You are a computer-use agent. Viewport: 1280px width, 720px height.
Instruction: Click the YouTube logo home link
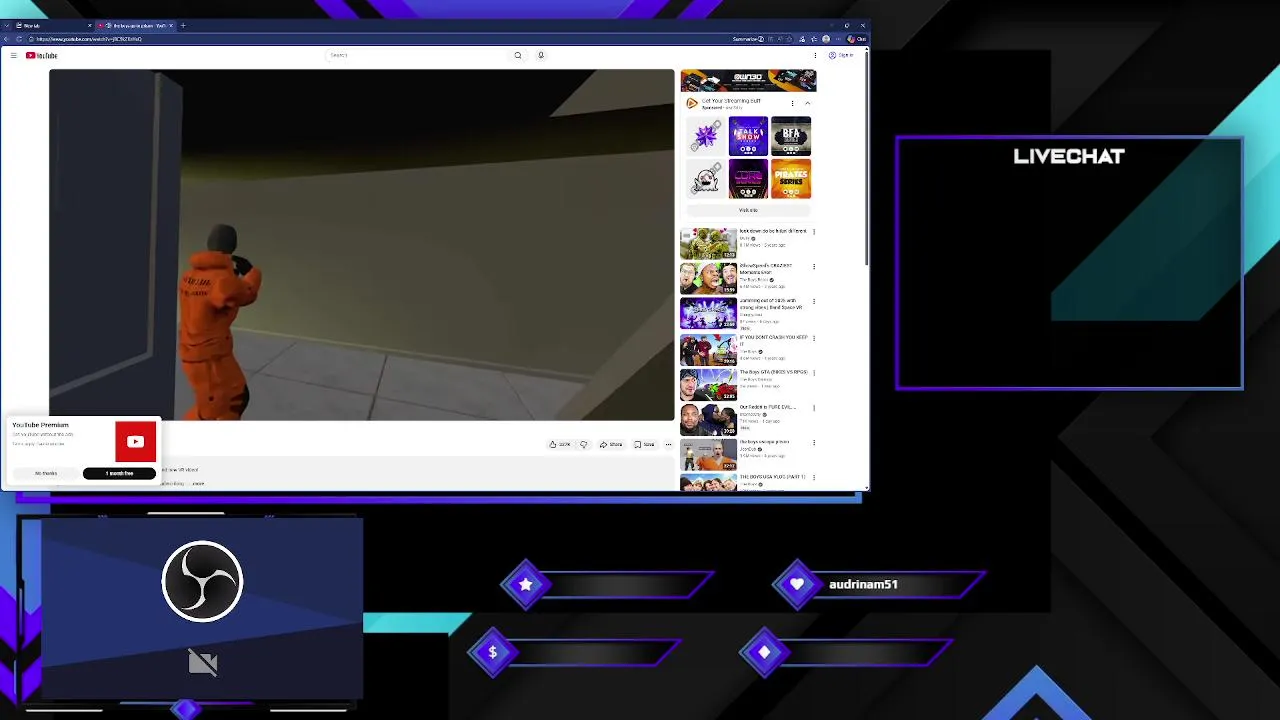click(42, 55)
